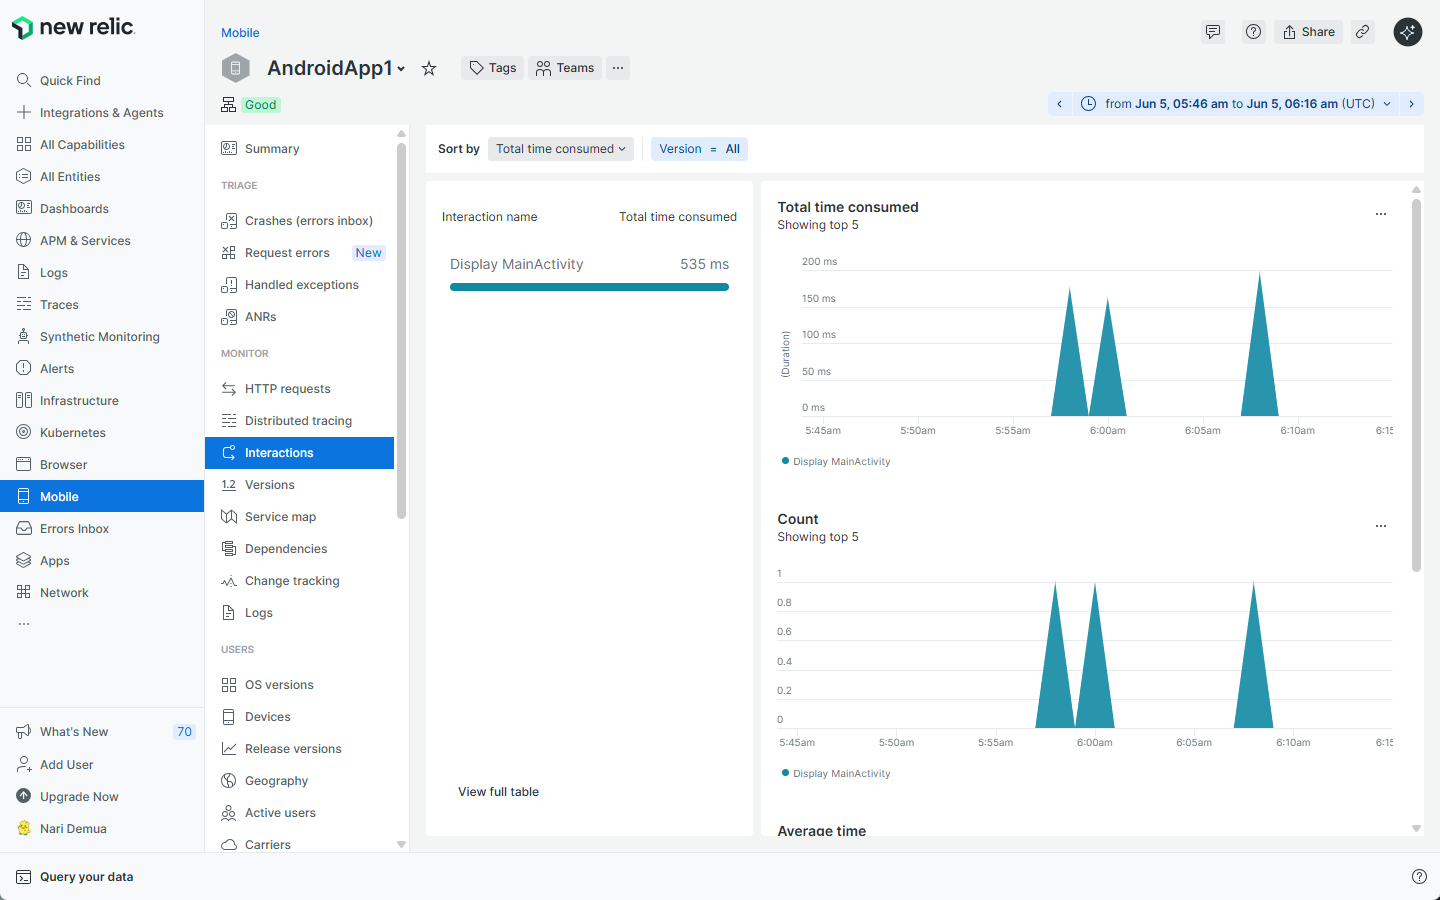Image resolution: width=1440 pixels, height=900 pixels.
Task: Shift time range backward with left arrow
Action: pos(1060,104)
